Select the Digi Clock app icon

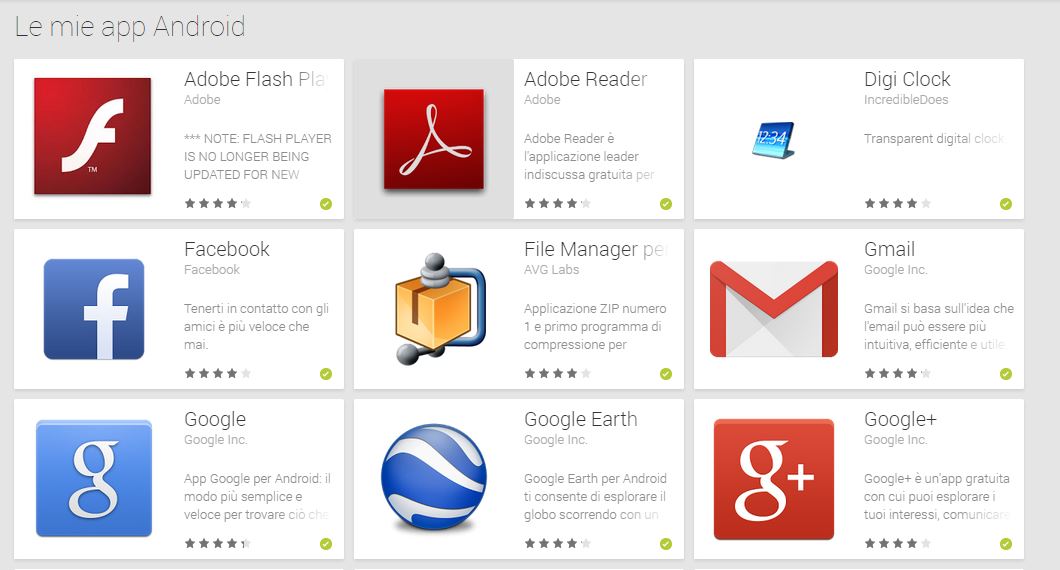click(x=773, y=140)
